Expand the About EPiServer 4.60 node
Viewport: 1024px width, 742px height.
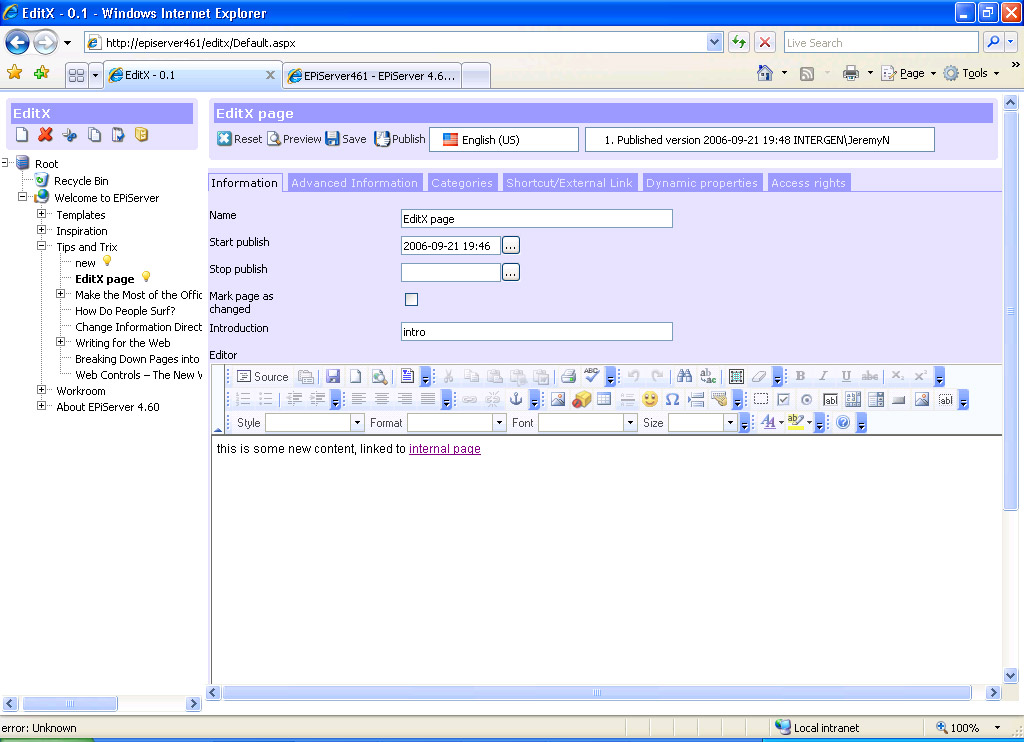41,406
